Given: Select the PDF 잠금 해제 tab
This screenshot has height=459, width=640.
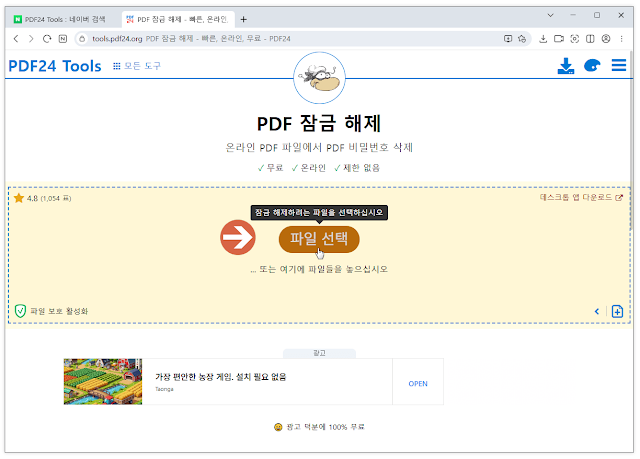Looking at the screenshot, I should click(178, 19).
